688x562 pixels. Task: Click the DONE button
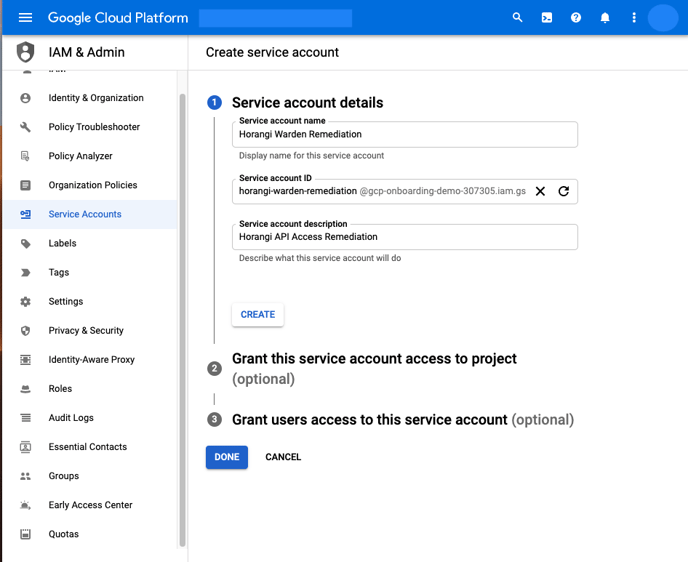coord(227,457)
